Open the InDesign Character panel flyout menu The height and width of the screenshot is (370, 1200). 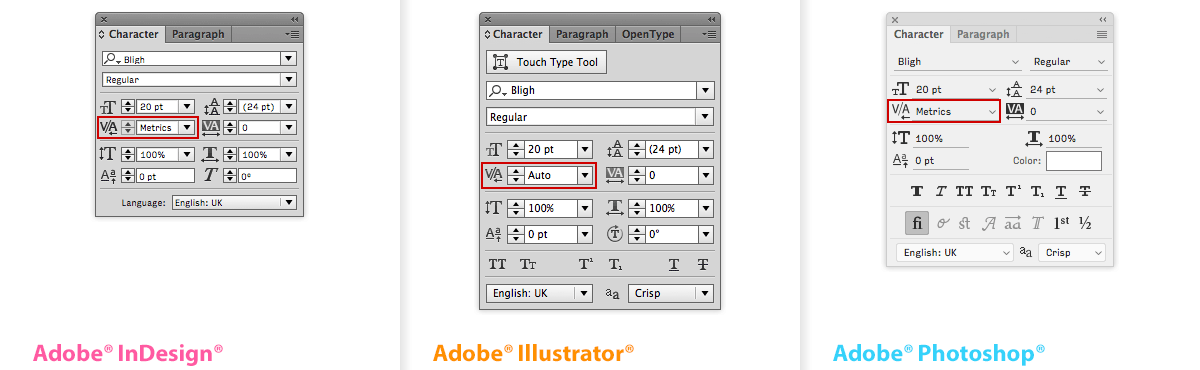pos(292,34)
